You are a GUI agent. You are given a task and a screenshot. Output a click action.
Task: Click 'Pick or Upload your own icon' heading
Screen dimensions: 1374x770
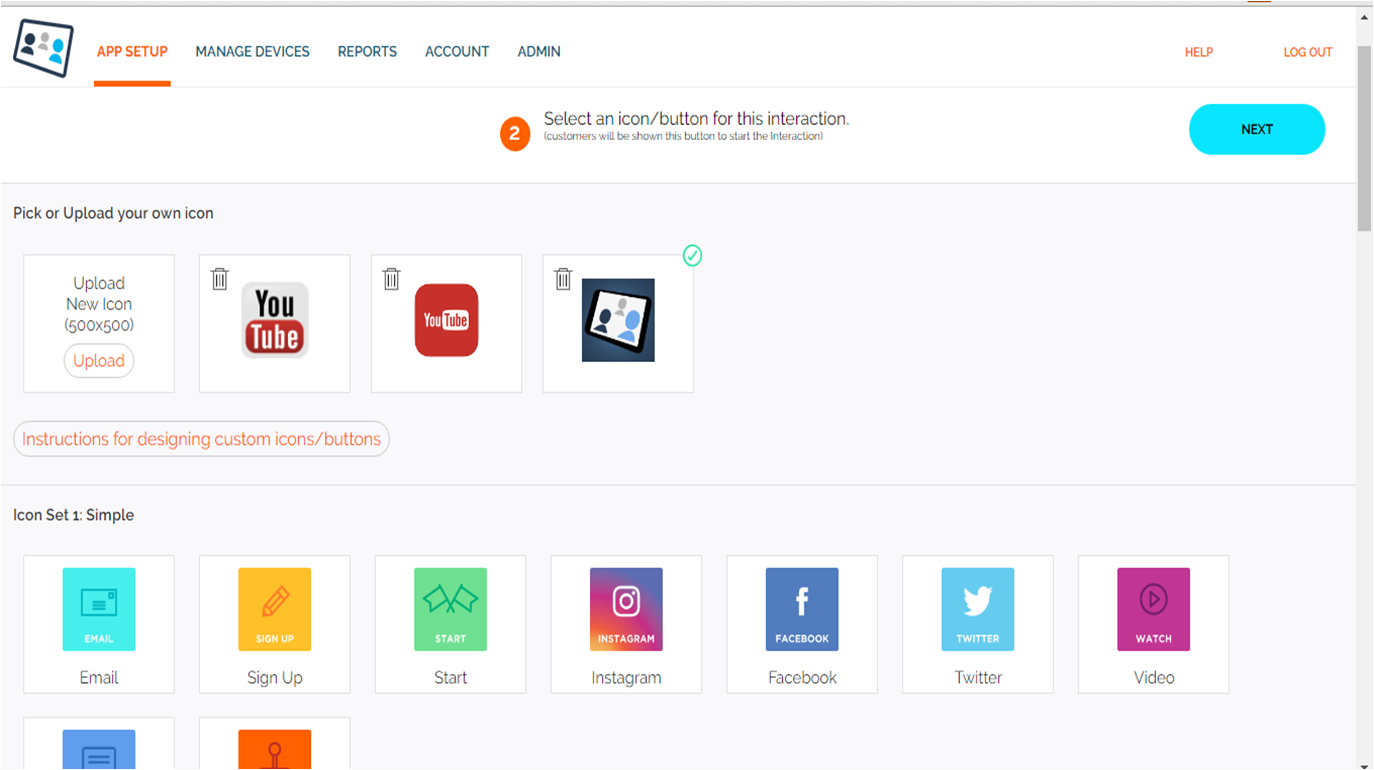click(x=113, y=213)
